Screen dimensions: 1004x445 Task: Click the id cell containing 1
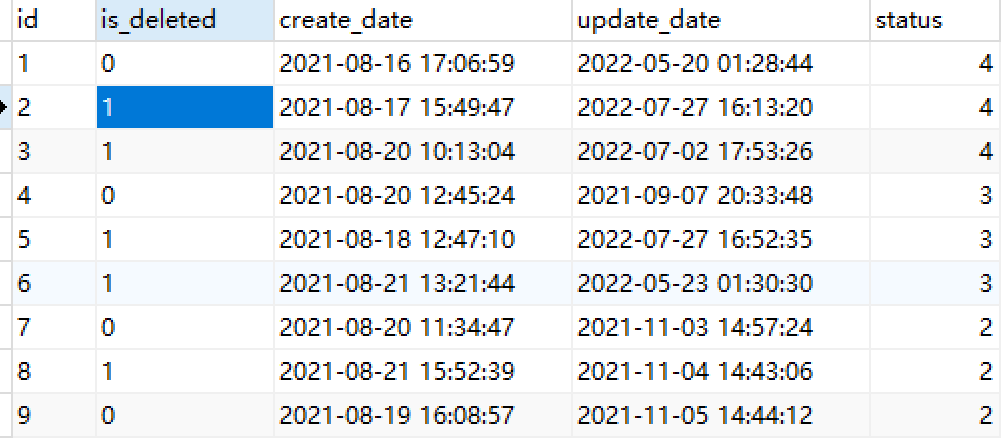click(x=52, y=64)
